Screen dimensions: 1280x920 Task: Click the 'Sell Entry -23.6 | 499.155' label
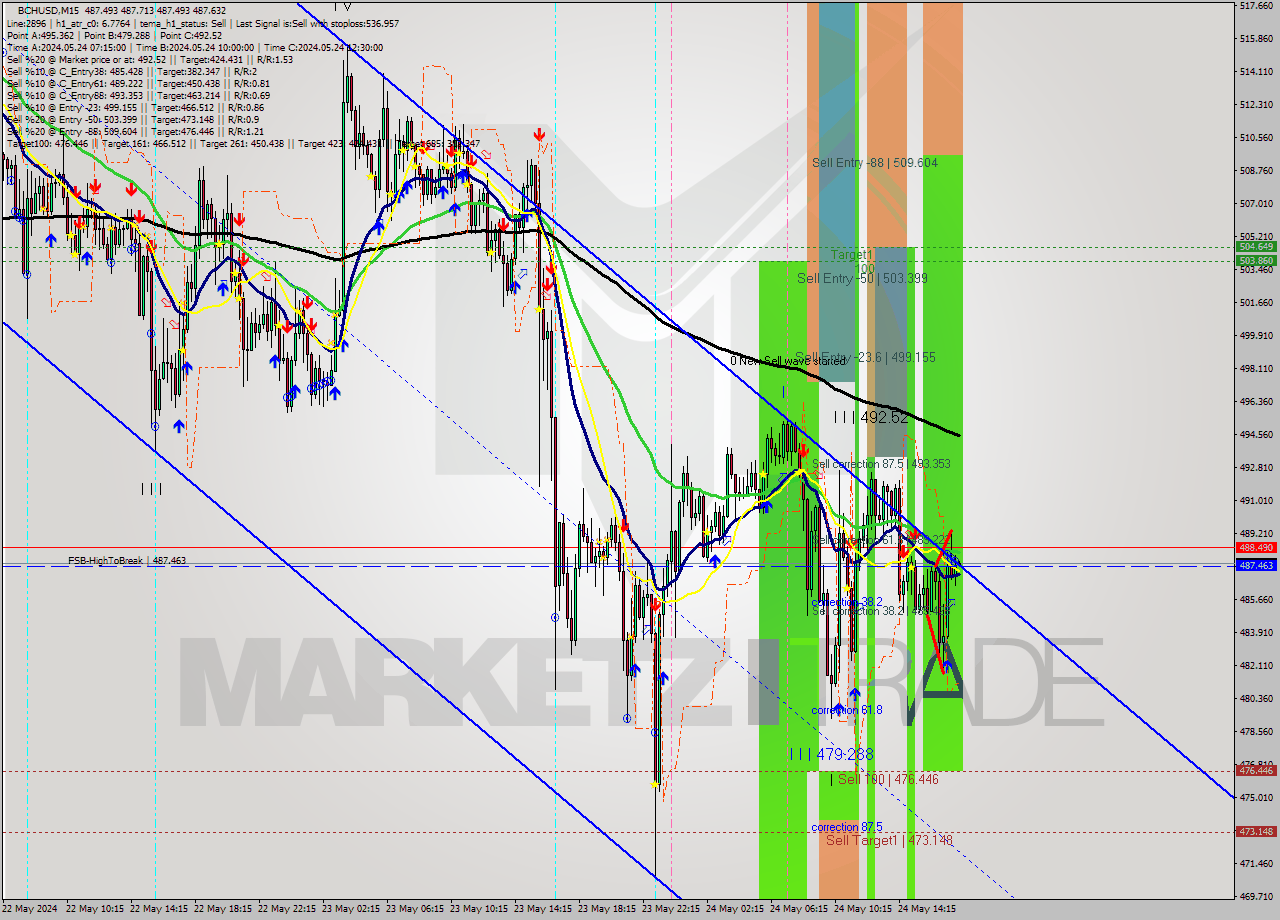866,357
